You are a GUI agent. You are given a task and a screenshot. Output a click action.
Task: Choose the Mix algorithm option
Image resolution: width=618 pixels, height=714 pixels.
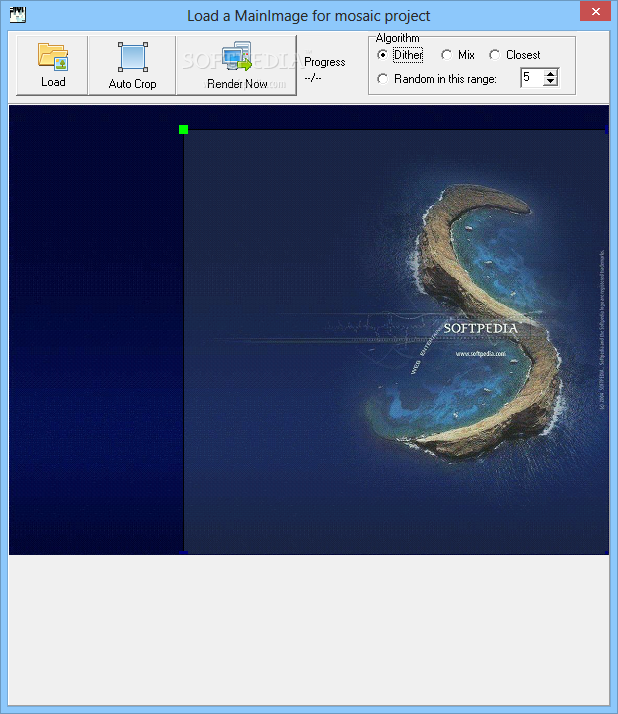[458, 55]
